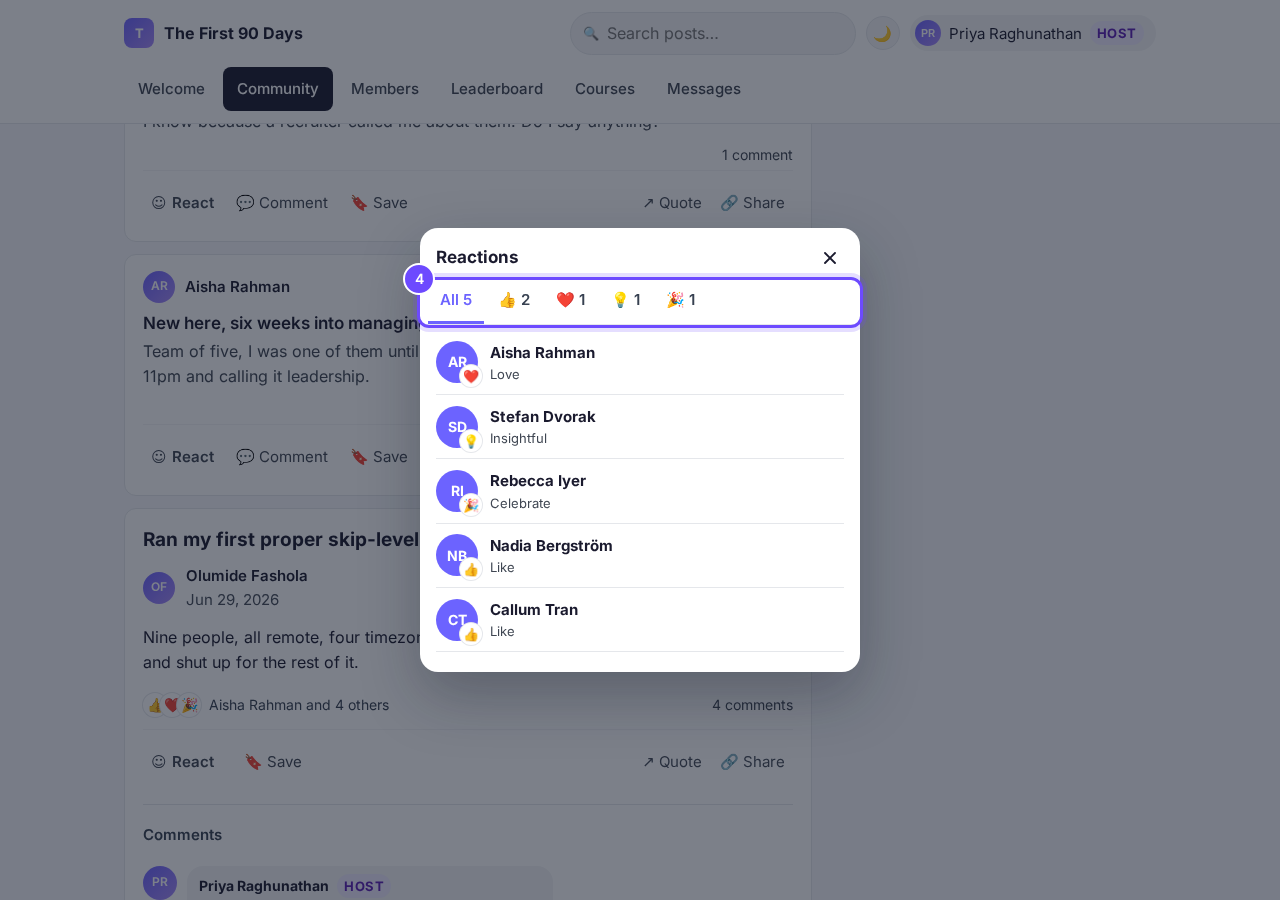
Task: Open reaction emoji summary on Olumide's post
Action: [x=171, y=705]
